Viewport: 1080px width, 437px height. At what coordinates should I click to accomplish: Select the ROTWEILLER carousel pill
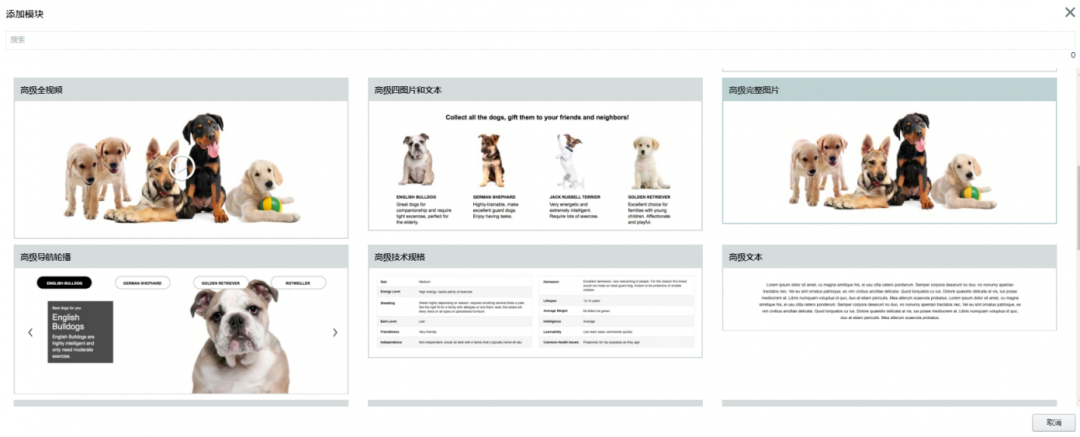[298, 283]
